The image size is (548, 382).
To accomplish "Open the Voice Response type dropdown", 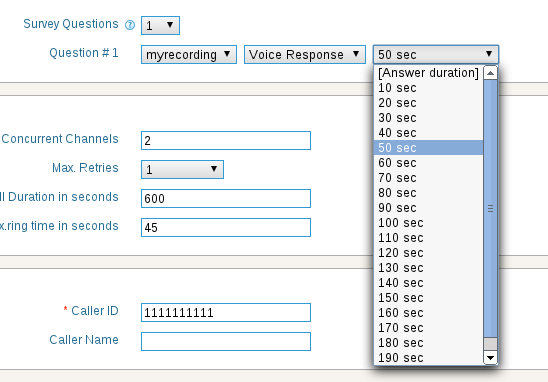I will pos(305,55).
